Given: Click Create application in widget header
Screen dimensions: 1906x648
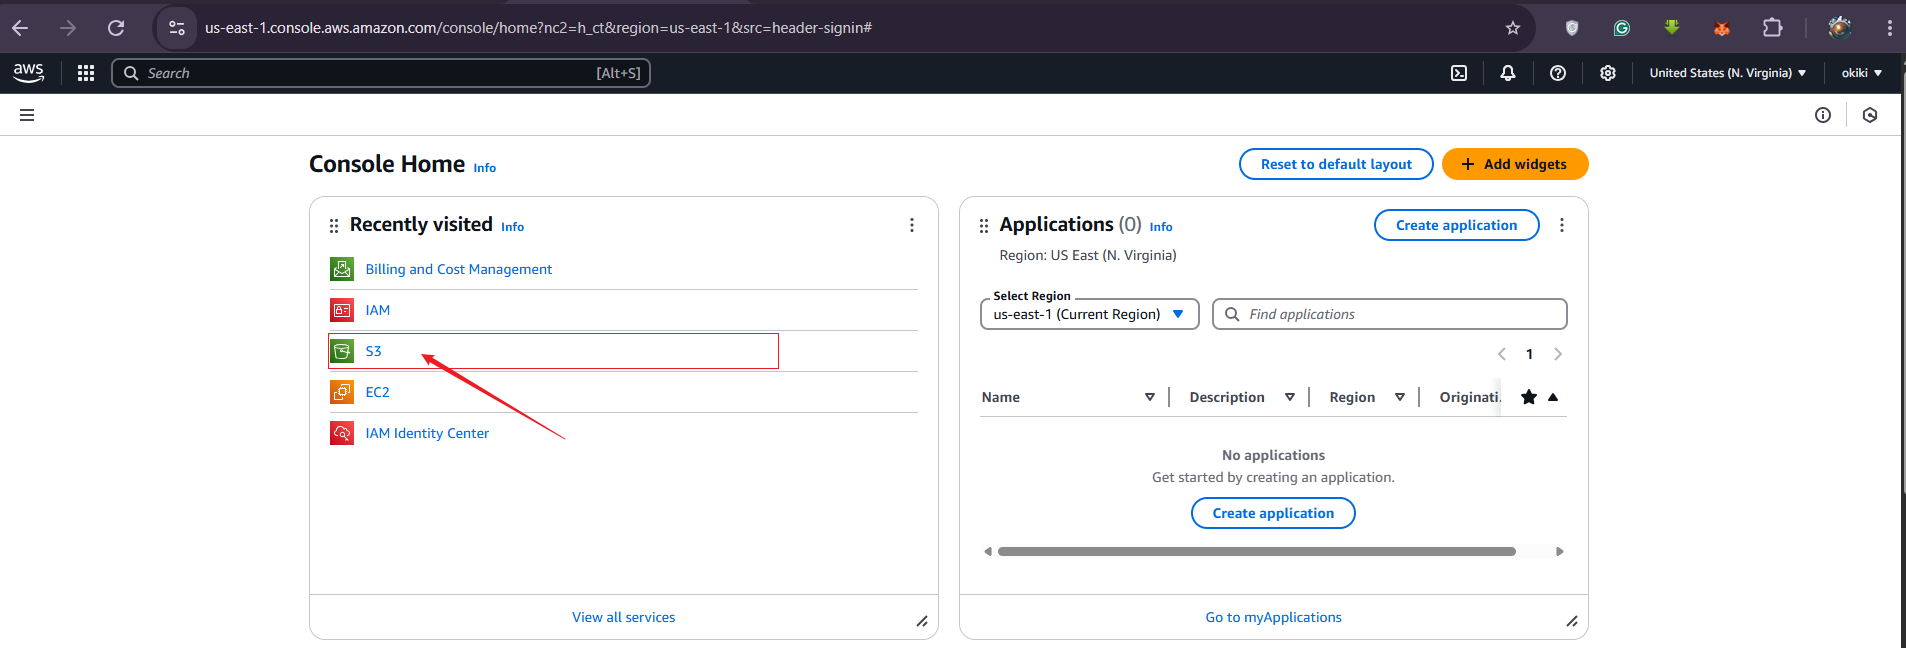Looking at the screenshot, I should [x=1457, y=225].
